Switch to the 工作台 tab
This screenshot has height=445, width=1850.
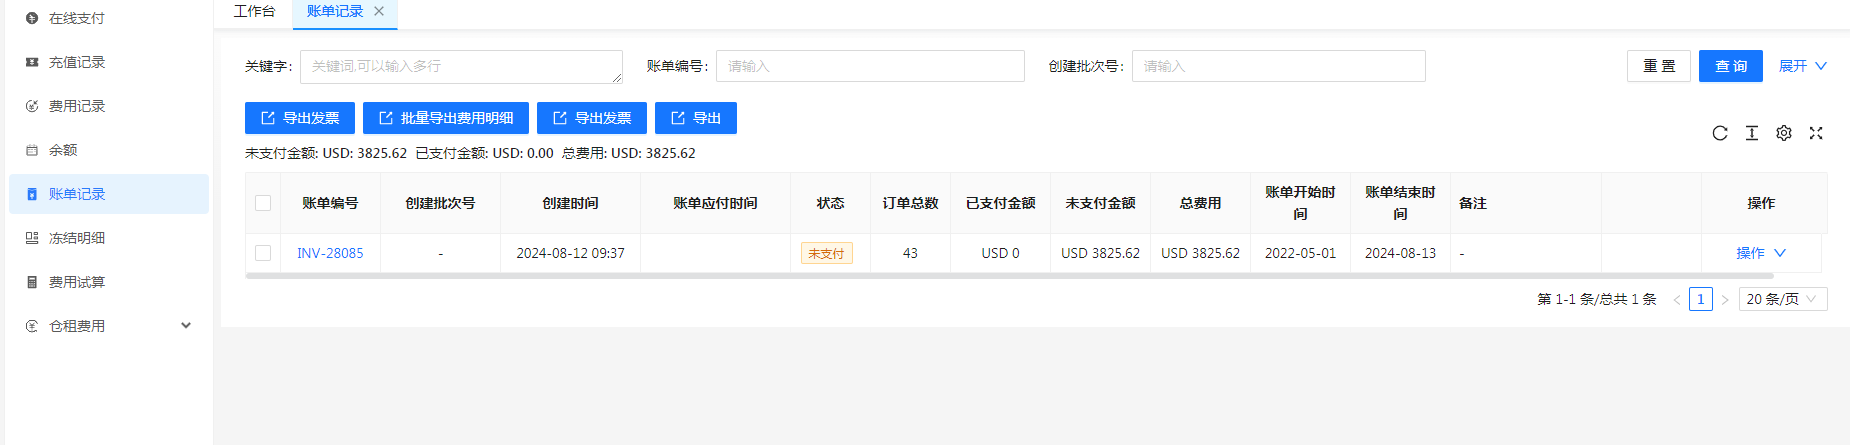[254, 11]
